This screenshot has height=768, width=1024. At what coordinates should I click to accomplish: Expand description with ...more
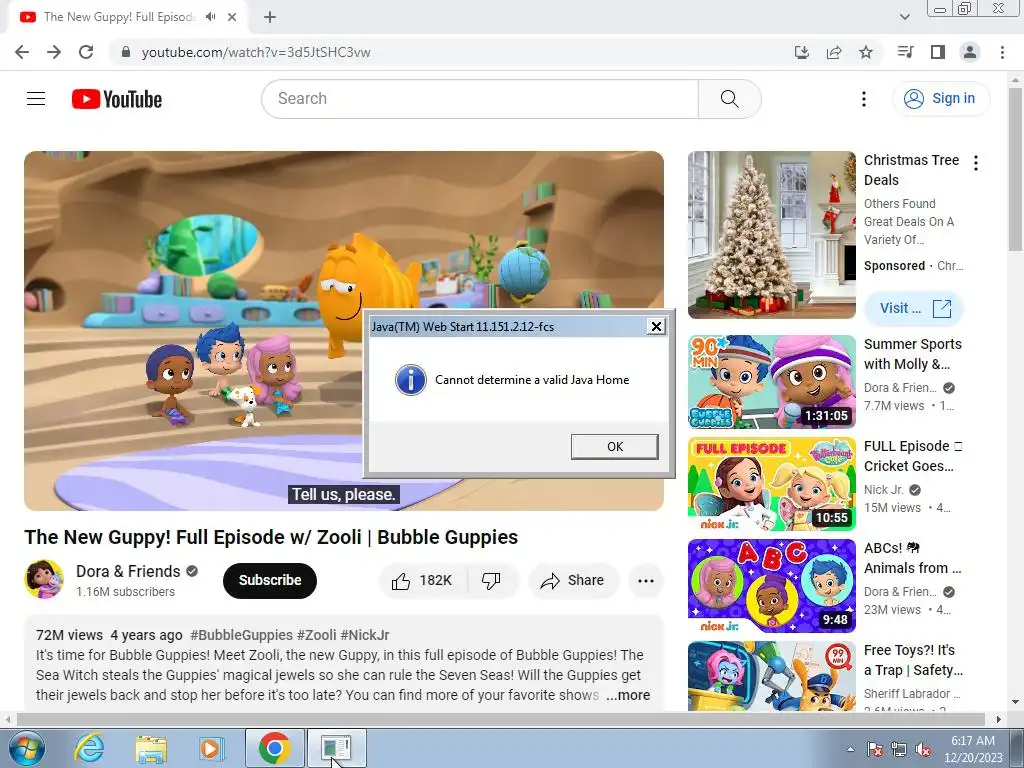point(628,696)
